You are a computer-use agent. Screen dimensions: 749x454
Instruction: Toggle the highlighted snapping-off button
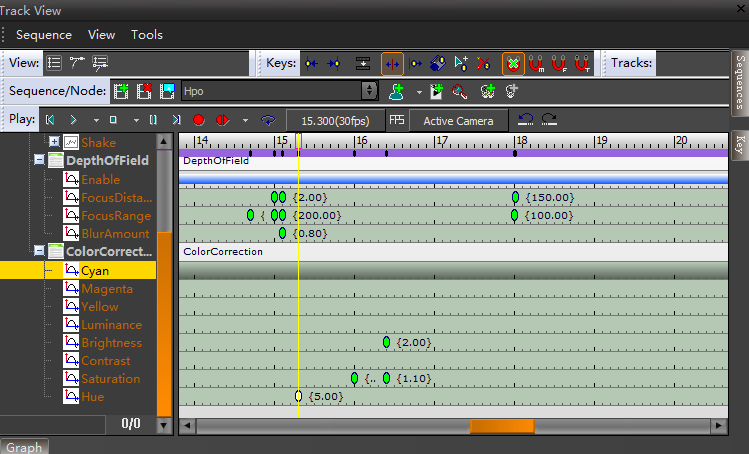[x=513, y=63]
